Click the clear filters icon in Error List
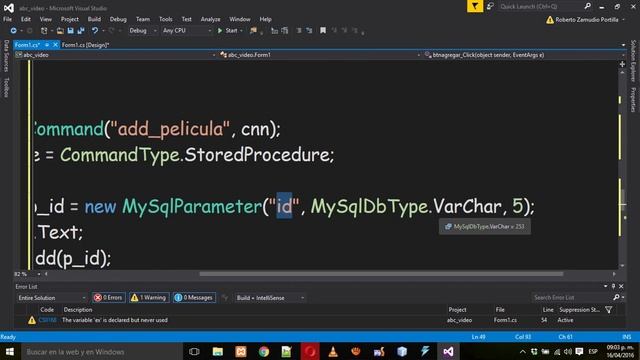 tap(225, 298)
